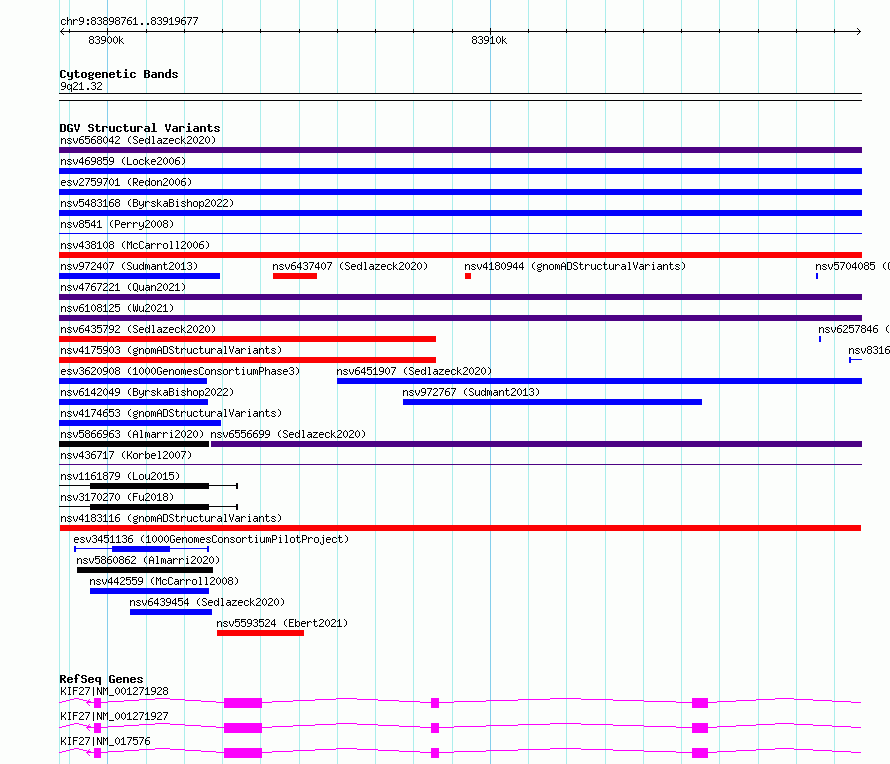Click the esv3451136 (1000GenomesConsortiumPilotProject) label
Viewport: 890px width, 764px height.
pos(211,539)
